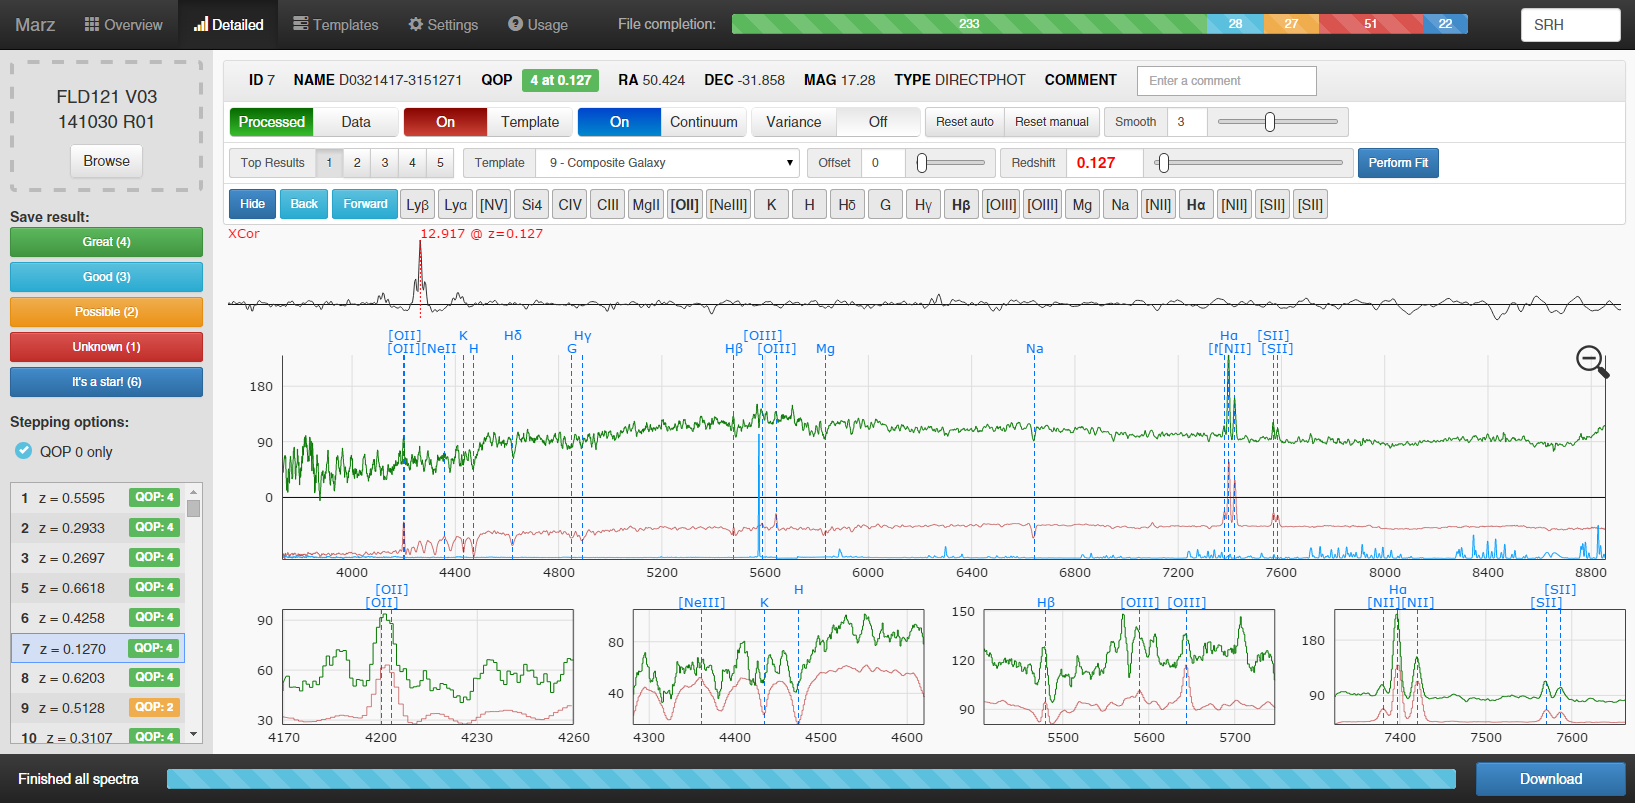Open the Usage help tab
Screen dimensions: 1635x803
click(537, 24)
